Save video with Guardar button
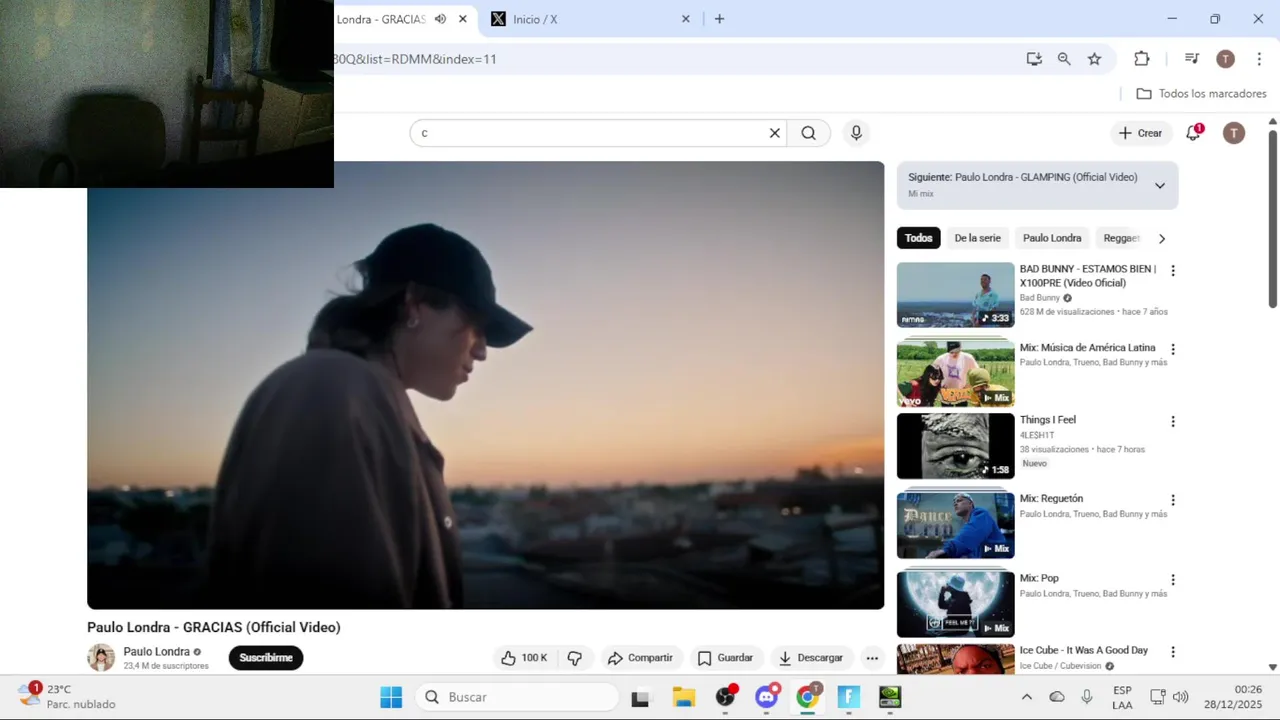Viewport: 1280px width, 720px height. 725,658
